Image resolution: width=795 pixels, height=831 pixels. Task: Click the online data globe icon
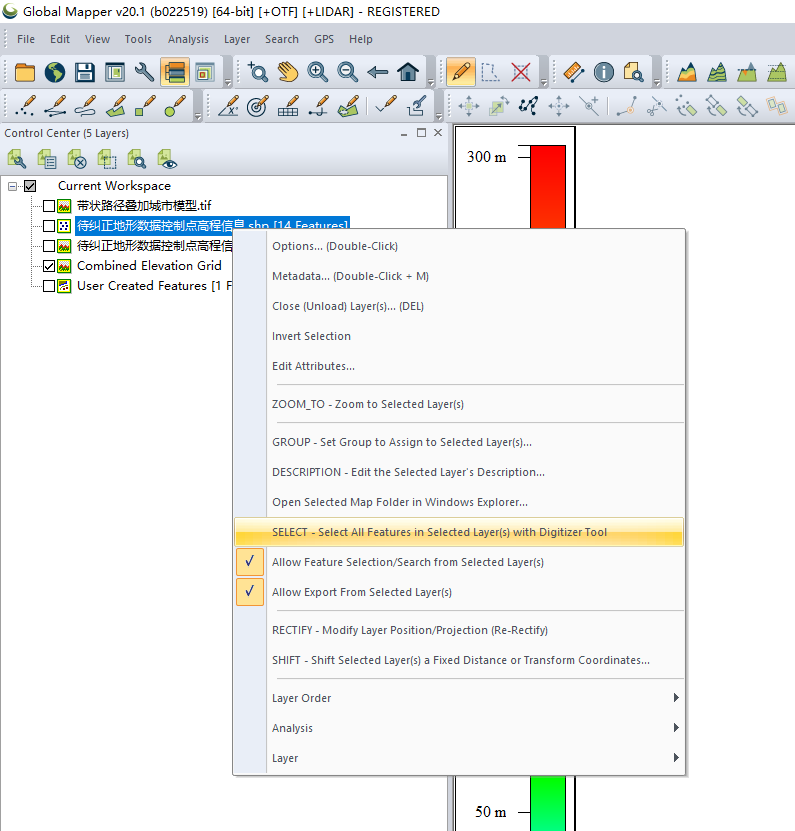(x=55, y=72)
